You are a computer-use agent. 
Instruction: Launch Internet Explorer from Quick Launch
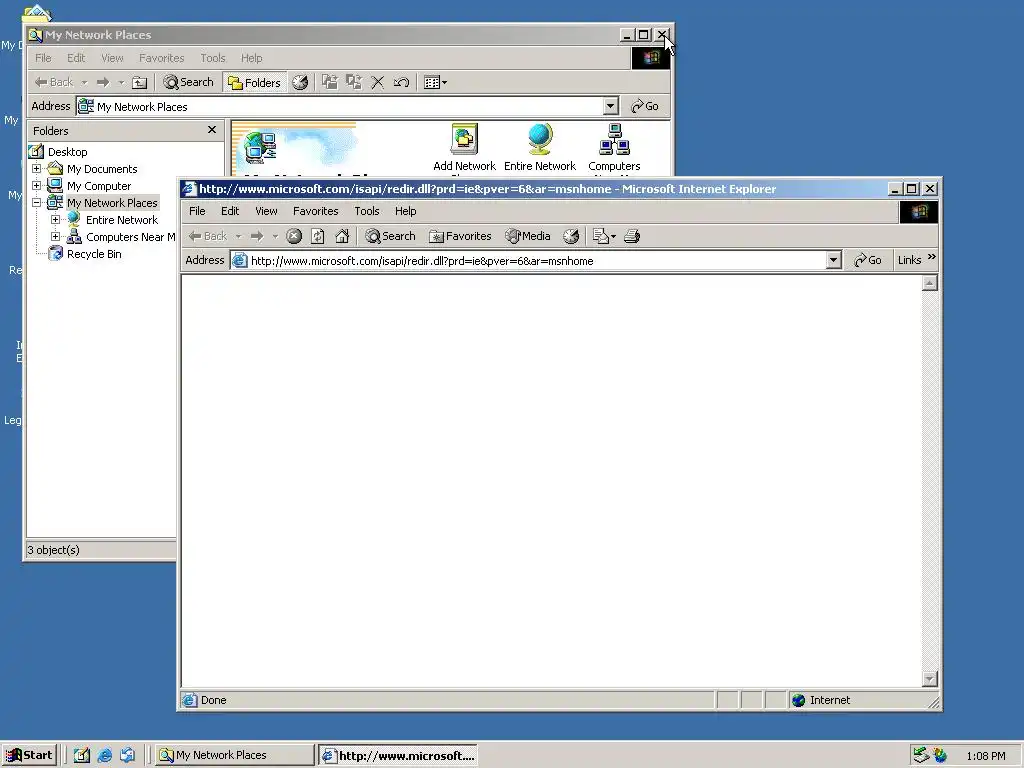[x=104, y=756]
